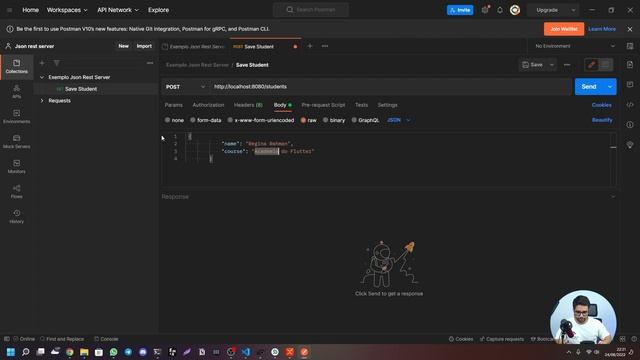
Task: Open the History sidebar panel
Action: click(x=16, y=216)
